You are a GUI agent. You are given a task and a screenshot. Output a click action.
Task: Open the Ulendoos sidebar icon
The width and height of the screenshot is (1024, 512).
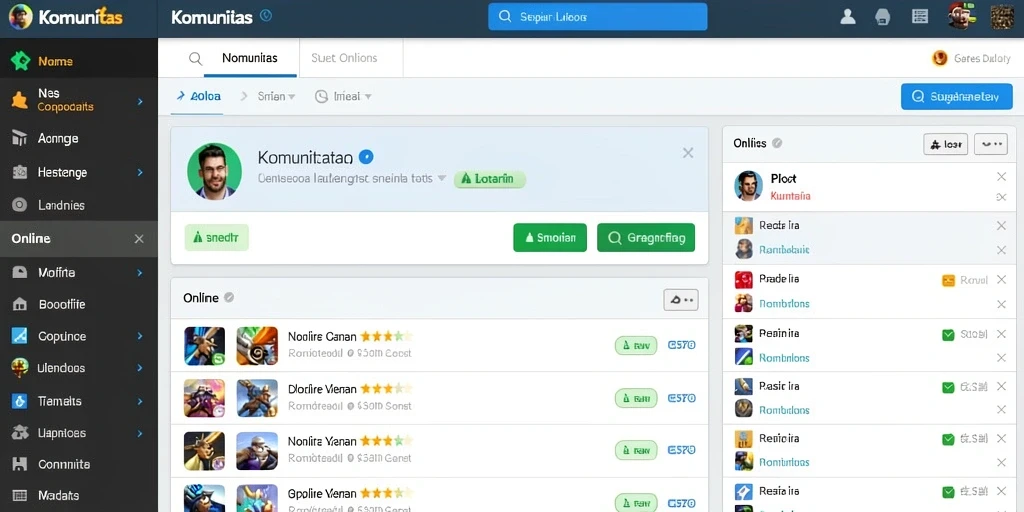(20, 368)
